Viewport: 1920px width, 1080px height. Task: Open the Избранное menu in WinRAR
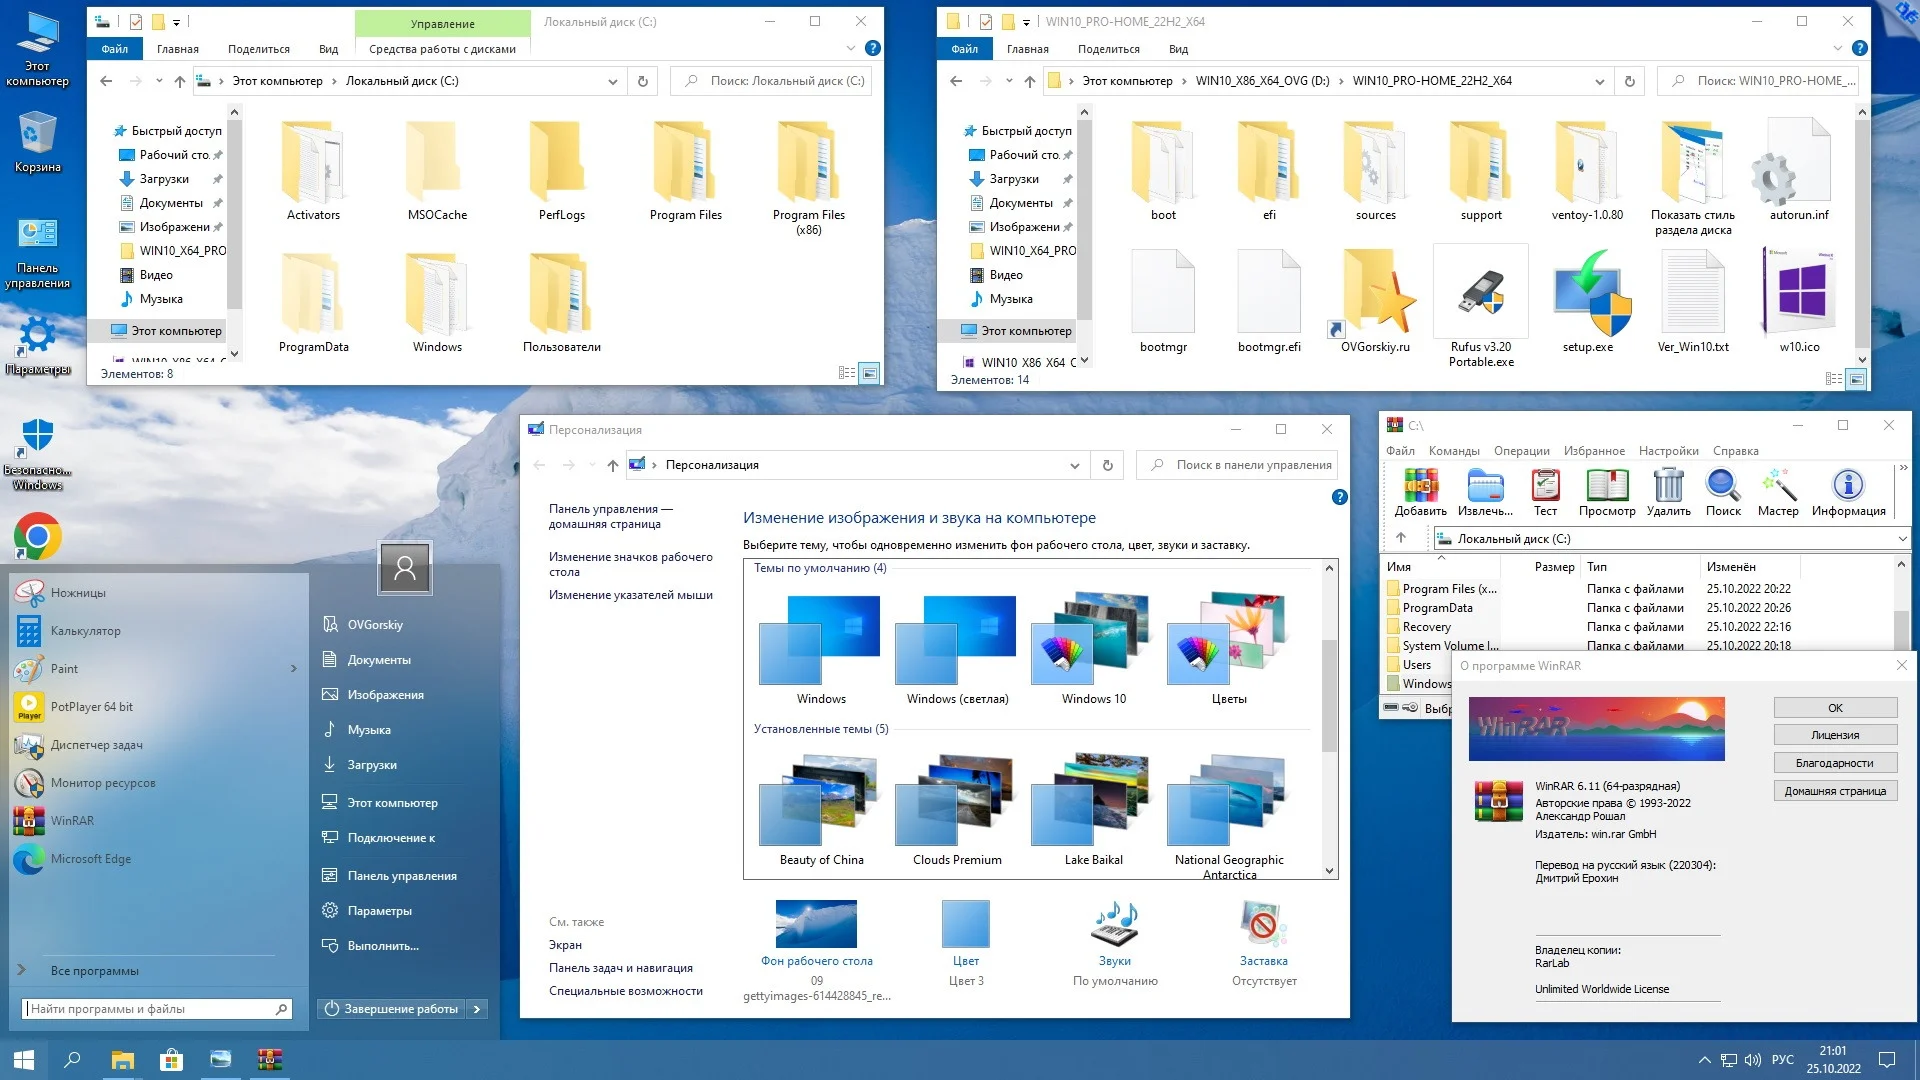tap(1594, 451)
